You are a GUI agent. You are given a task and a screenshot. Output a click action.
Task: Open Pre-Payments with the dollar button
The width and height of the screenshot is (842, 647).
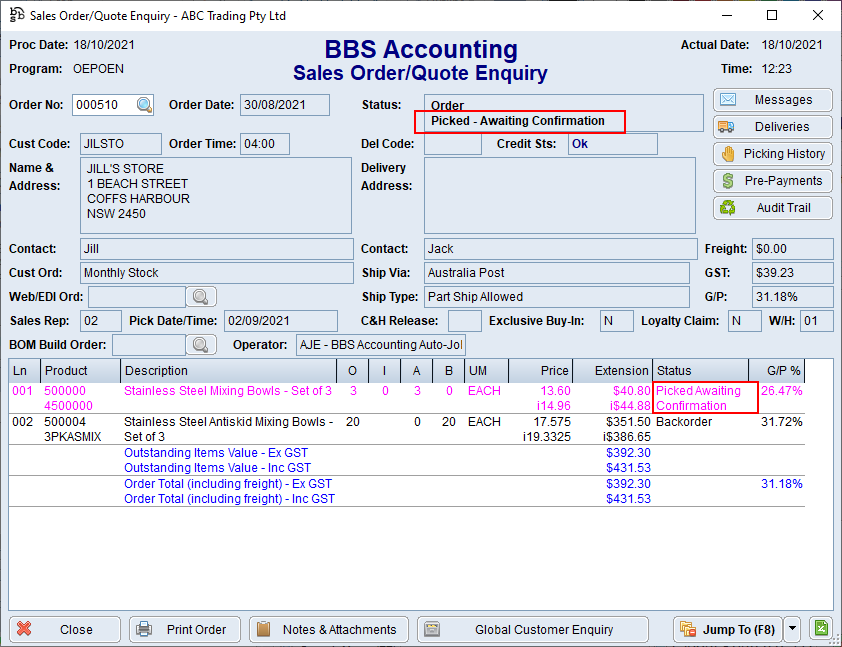coord(773,181)
